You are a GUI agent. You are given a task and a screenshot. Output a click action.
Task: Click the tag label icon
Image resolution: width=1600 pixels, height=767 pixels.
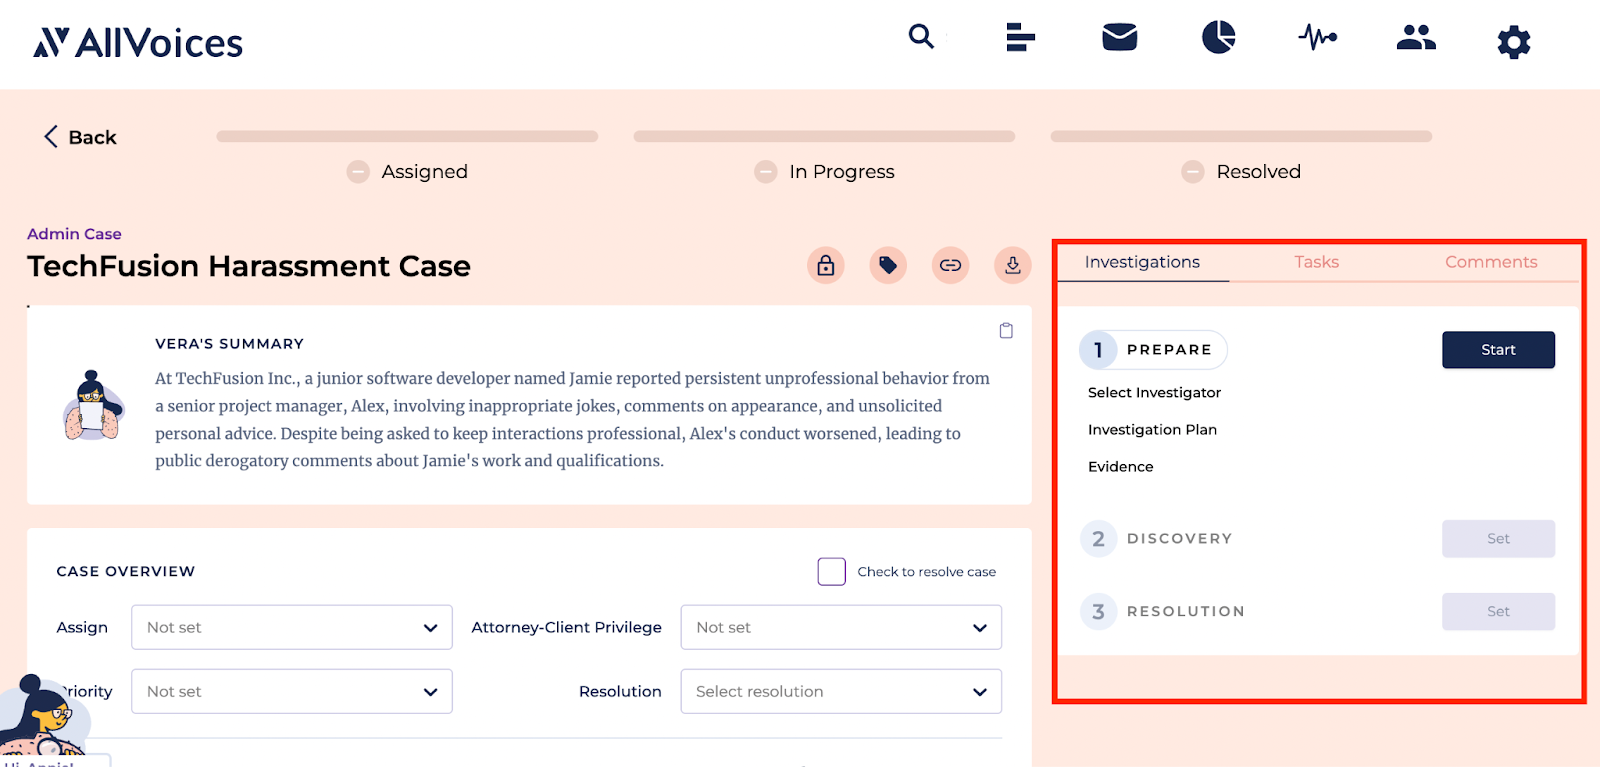[x=888, y=265]
